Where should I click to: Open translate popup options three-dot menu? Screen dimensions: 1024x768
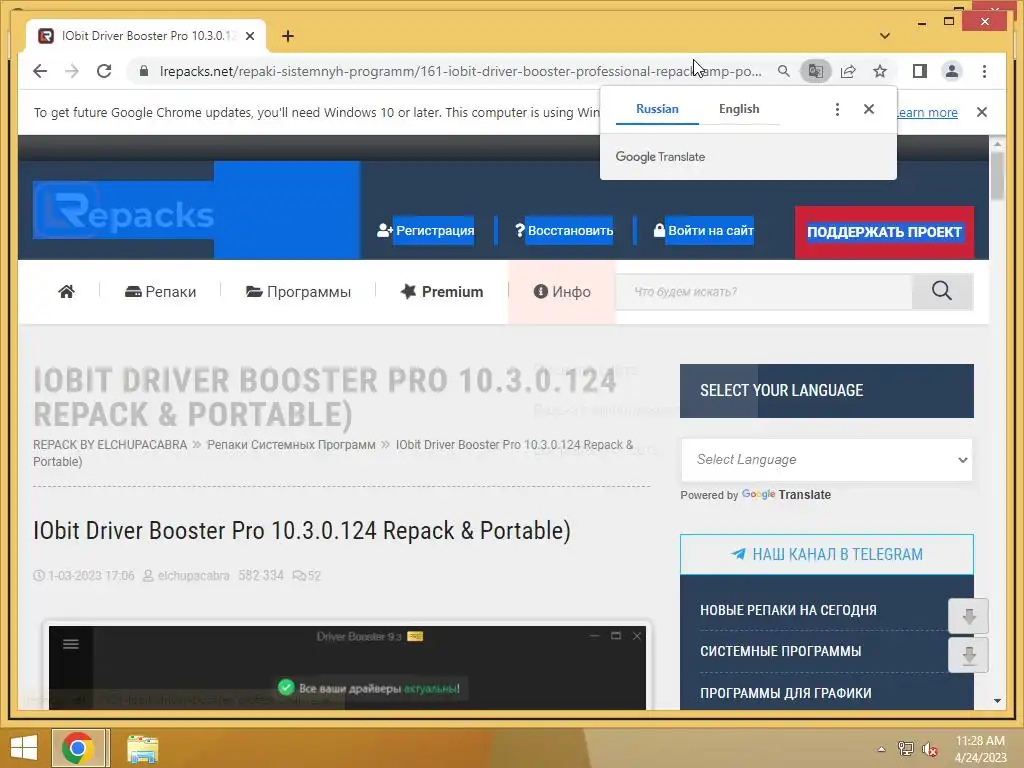point(837,109)
